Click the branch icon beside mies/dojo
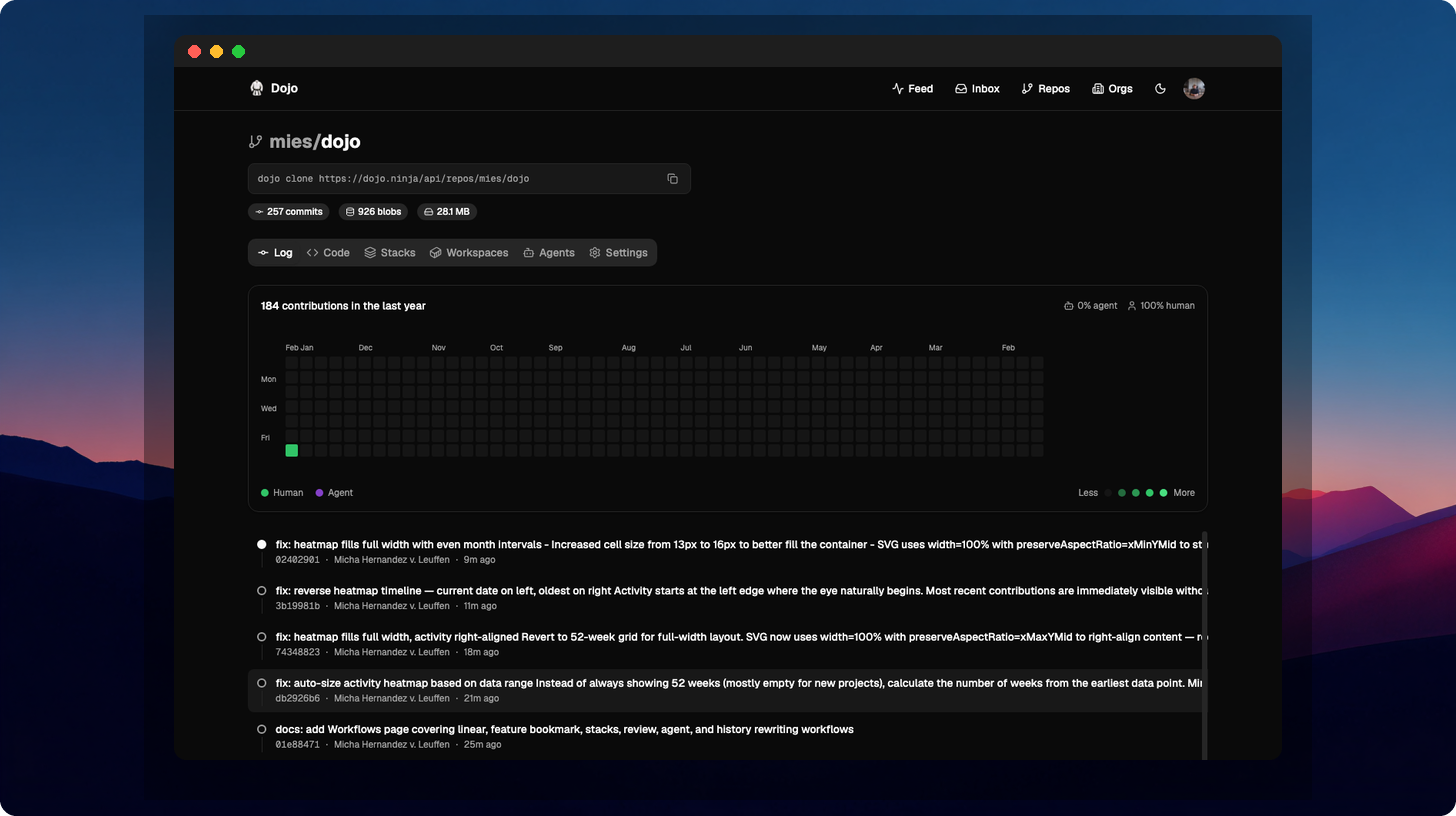 point(256,141)
